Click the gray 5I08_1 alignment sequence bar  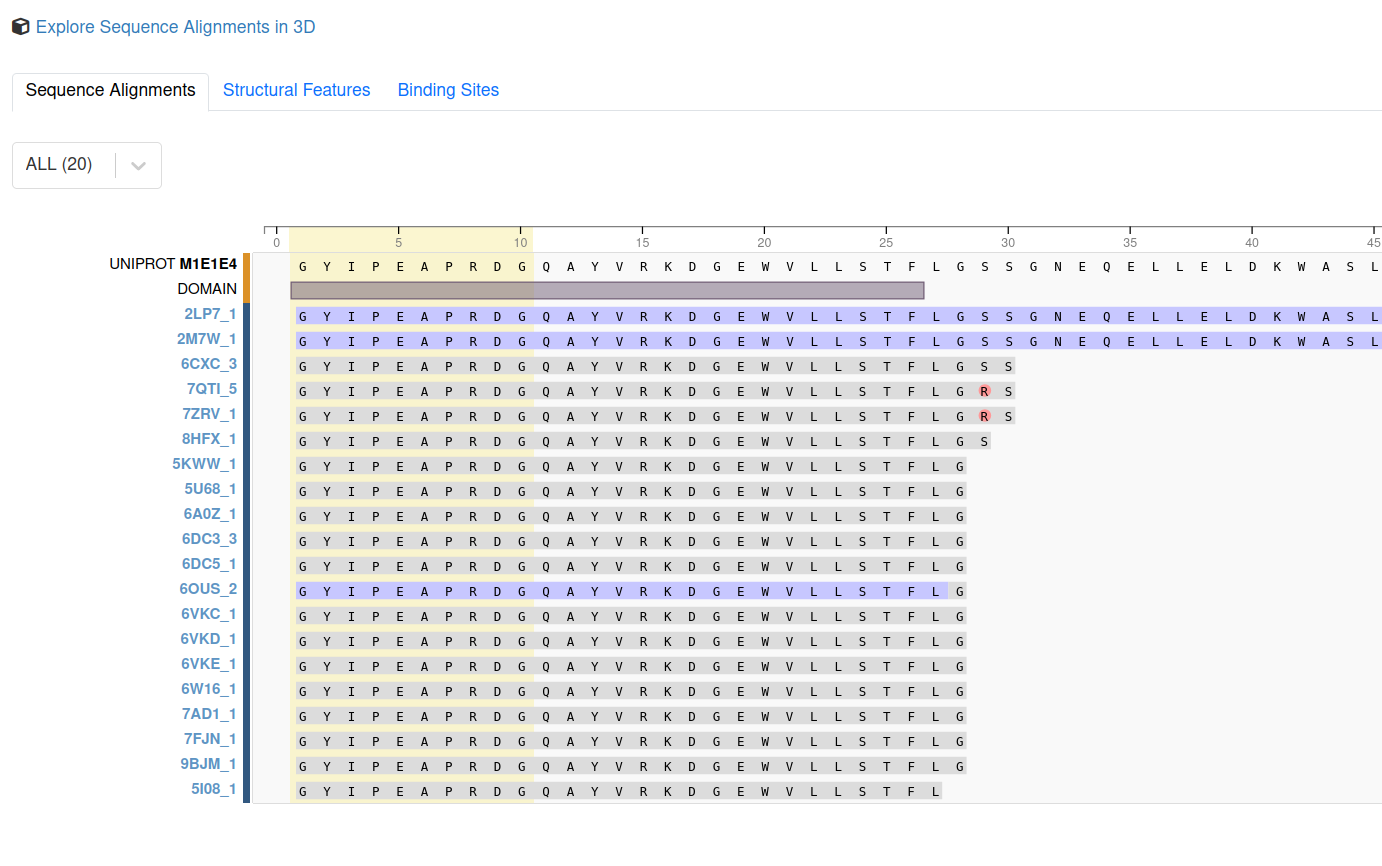pyautogui.click(x=619, y=791)
